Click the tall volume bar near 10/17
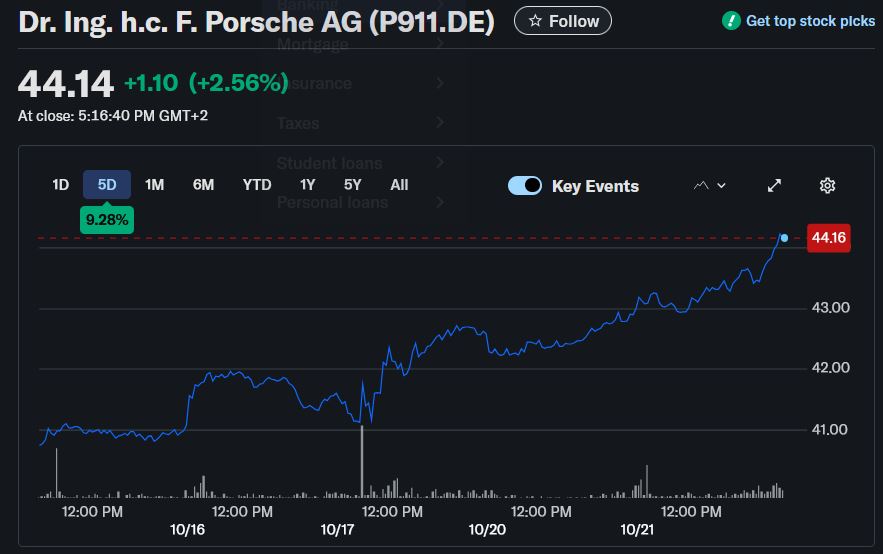 (362, 461)
